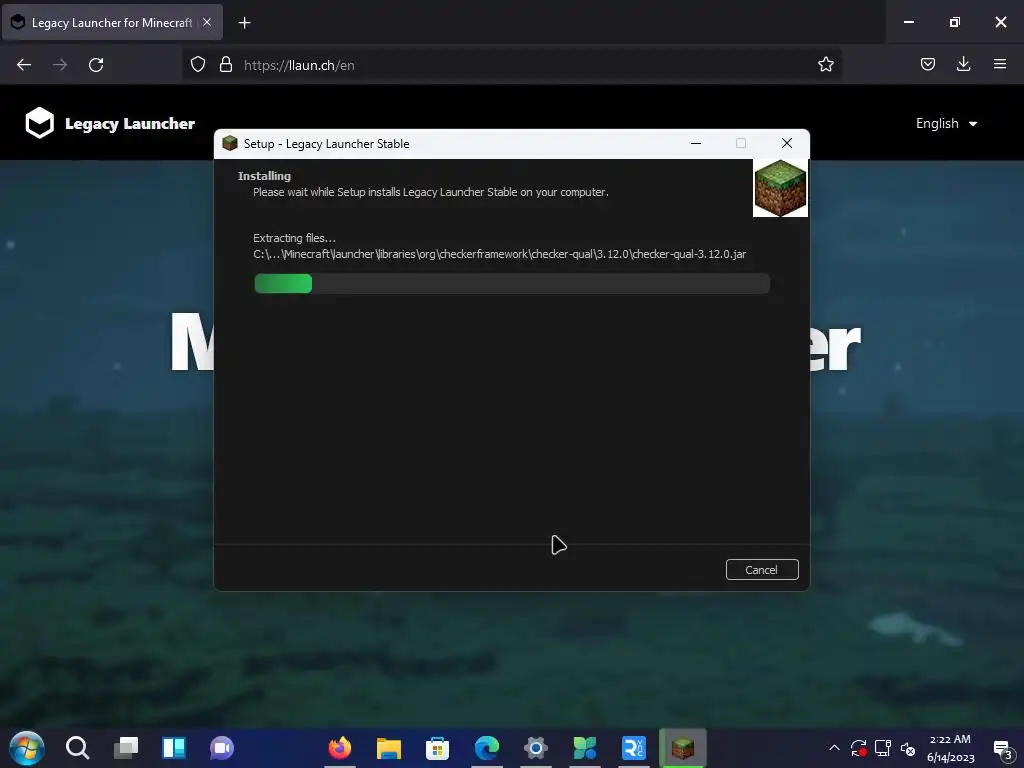This screenshot has height=768, width=1024.
Task: Open Microsoft Store from the taskbar
Action: coord(438,748)
